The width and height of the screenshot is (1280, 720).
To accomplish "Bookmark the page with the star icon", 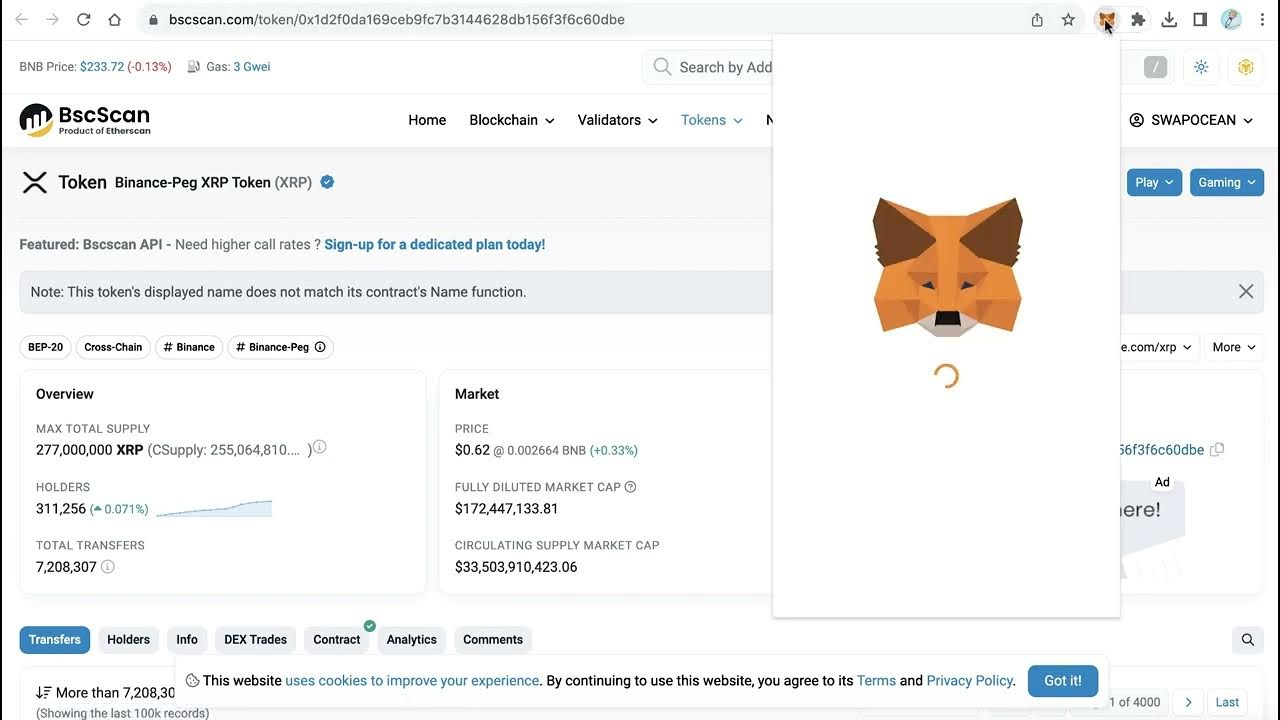I will (1068, 19).
